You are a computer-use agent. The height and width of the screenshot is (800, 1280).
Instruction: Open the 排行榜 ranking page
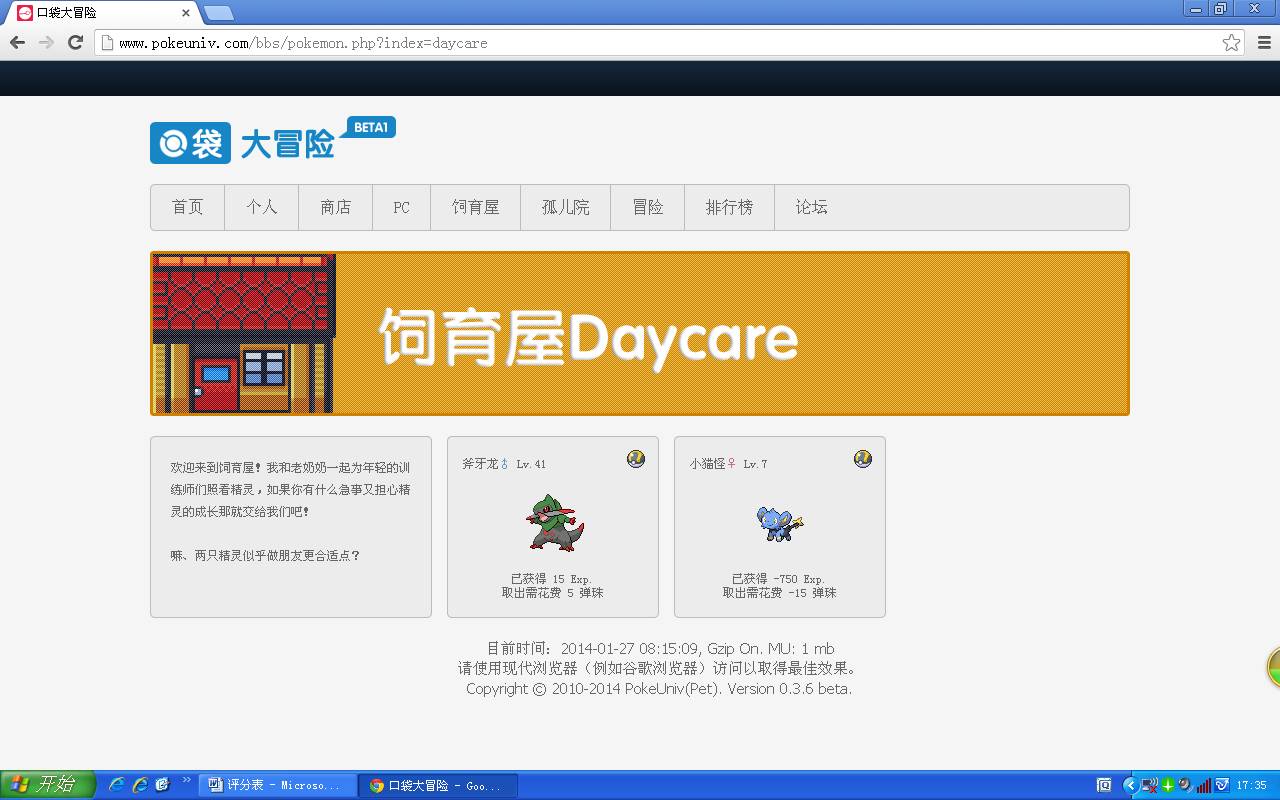click(x=729, y=207)
